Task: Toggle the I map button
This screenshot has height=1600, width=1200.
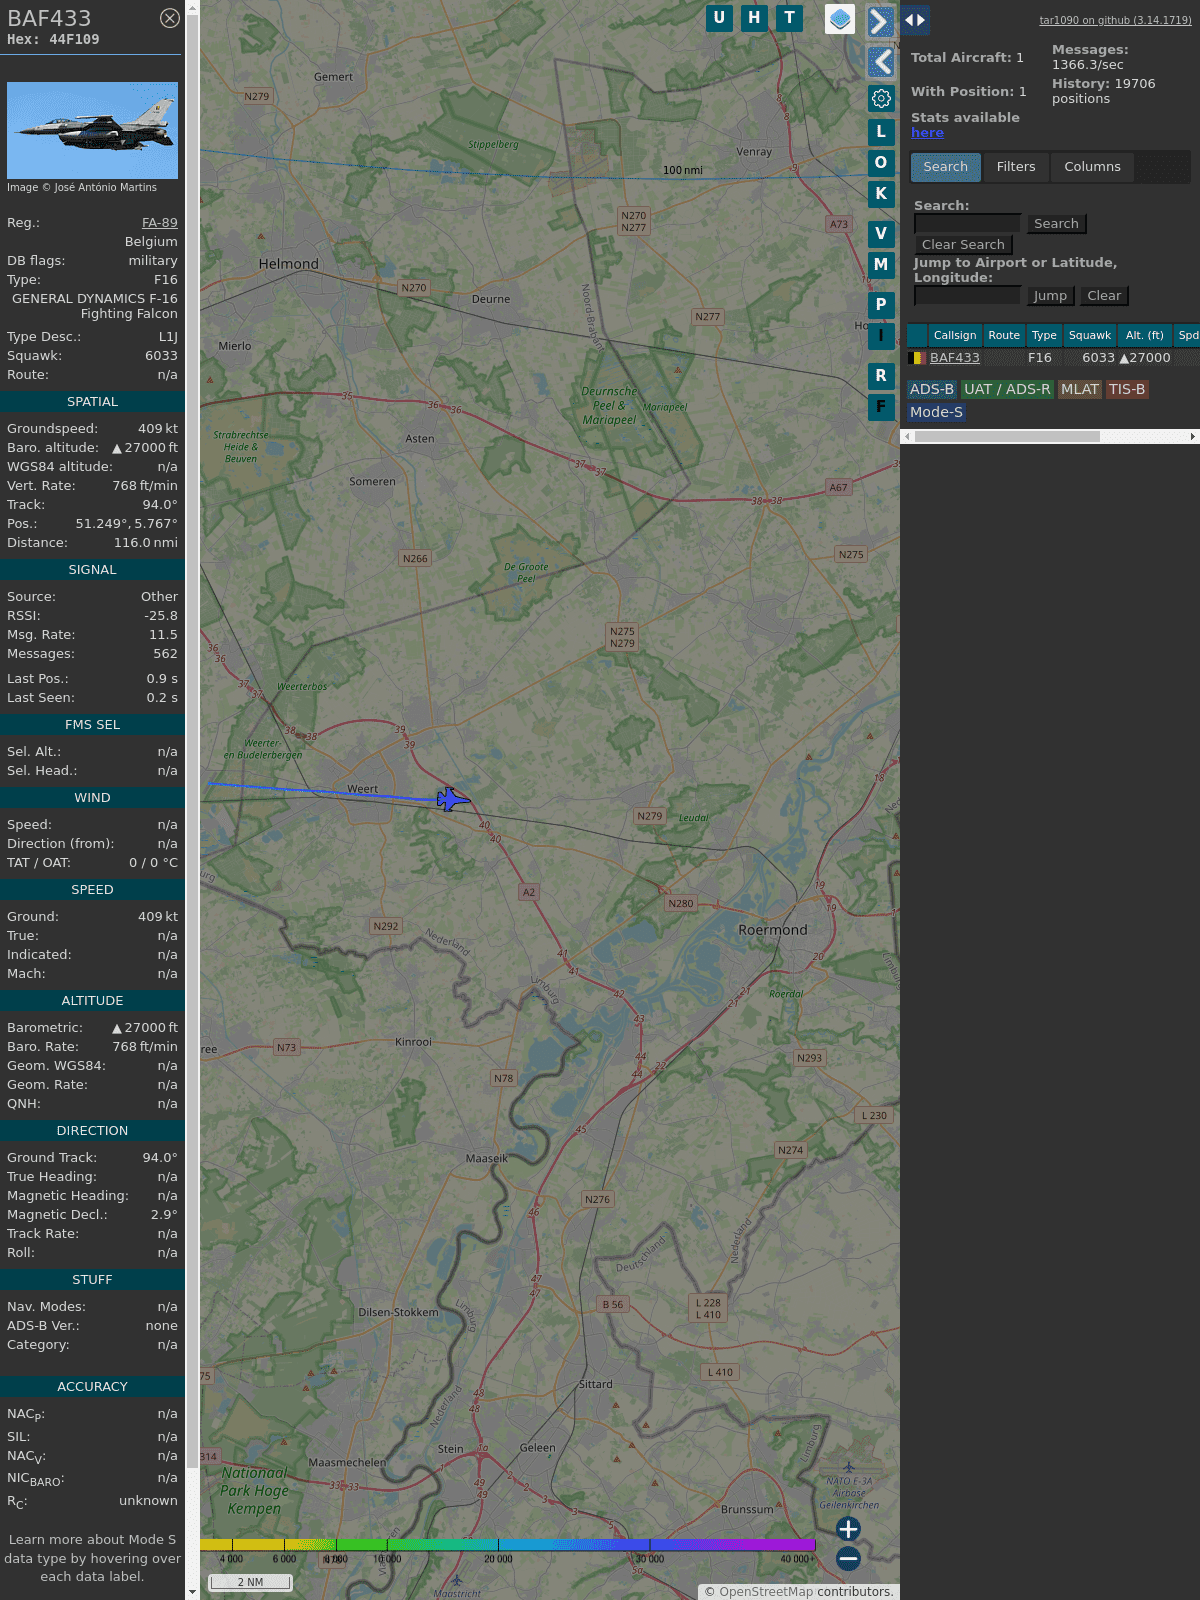Action: pos(881,335)
